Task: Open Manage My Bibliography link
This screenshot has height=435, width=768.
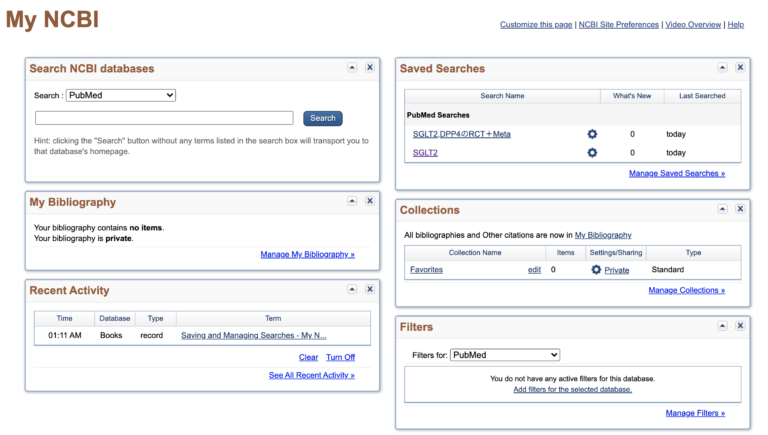Action: [x=308, y=254]
